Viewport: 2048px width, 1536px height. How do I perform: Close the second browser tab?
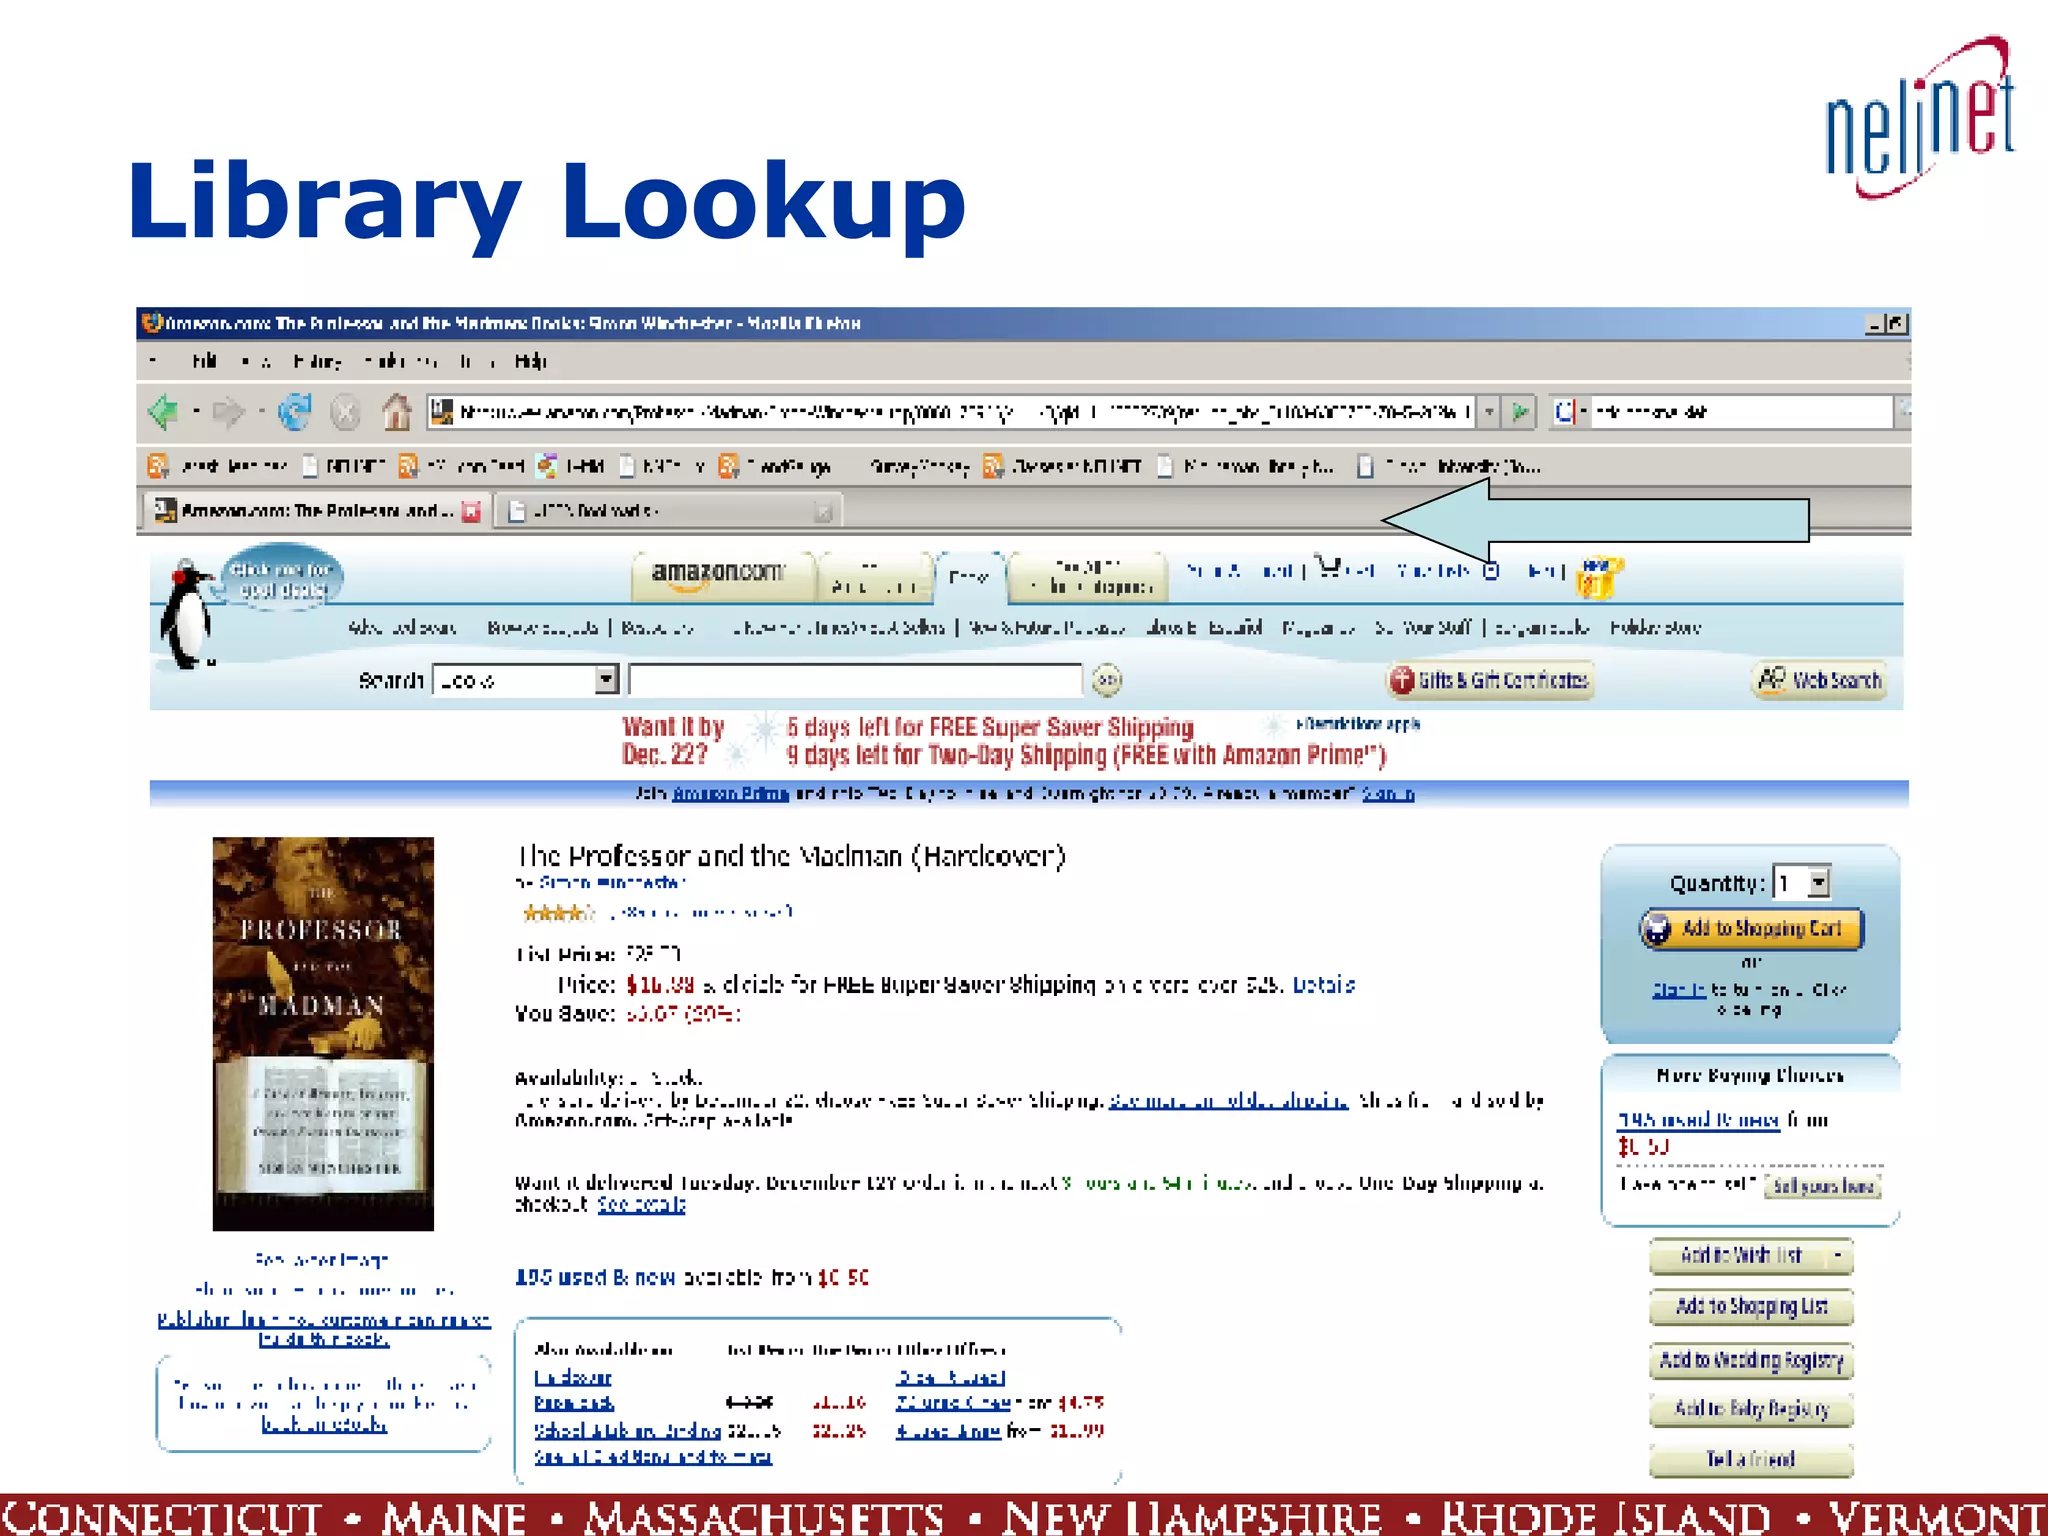823,512
